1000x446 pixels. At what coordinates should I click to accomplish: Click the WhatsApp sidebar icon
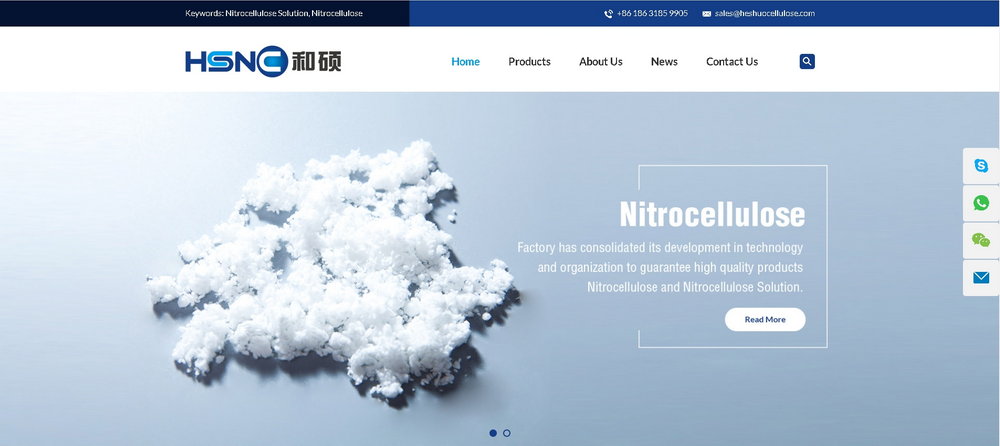(981, 203)
